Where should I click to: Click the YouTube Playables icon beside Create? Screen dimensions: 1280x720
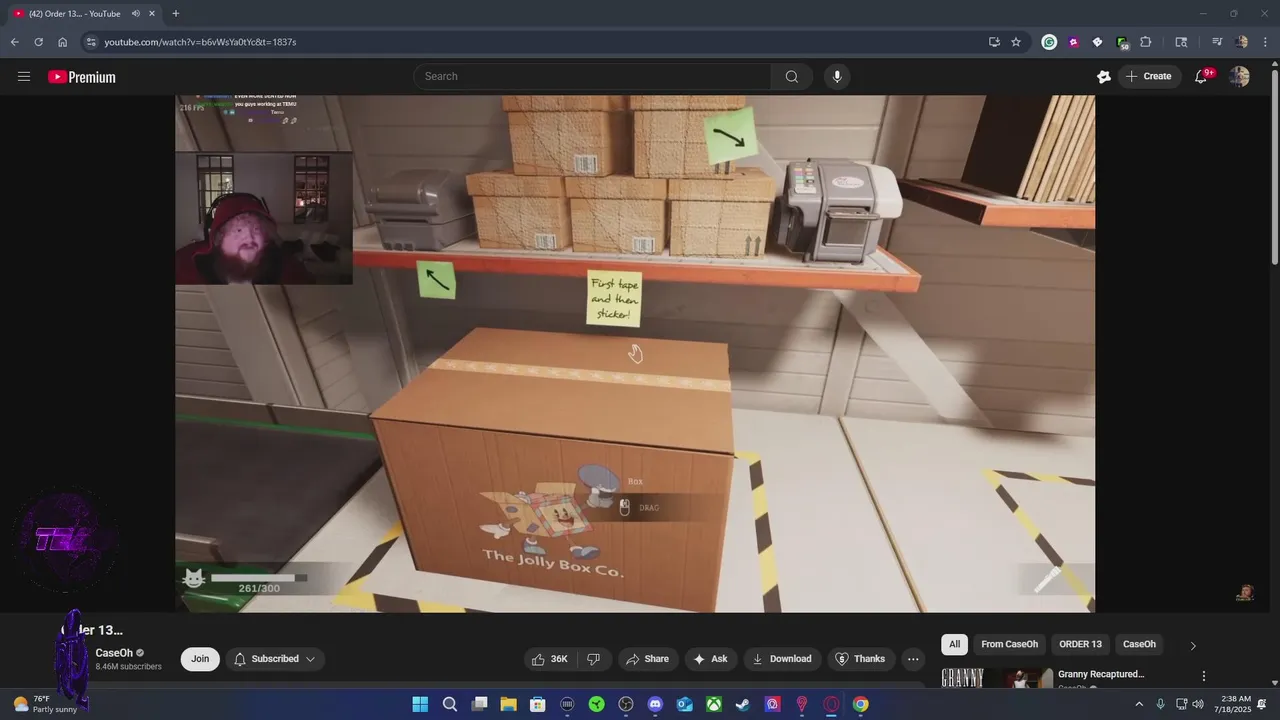tap(1104, 77)
